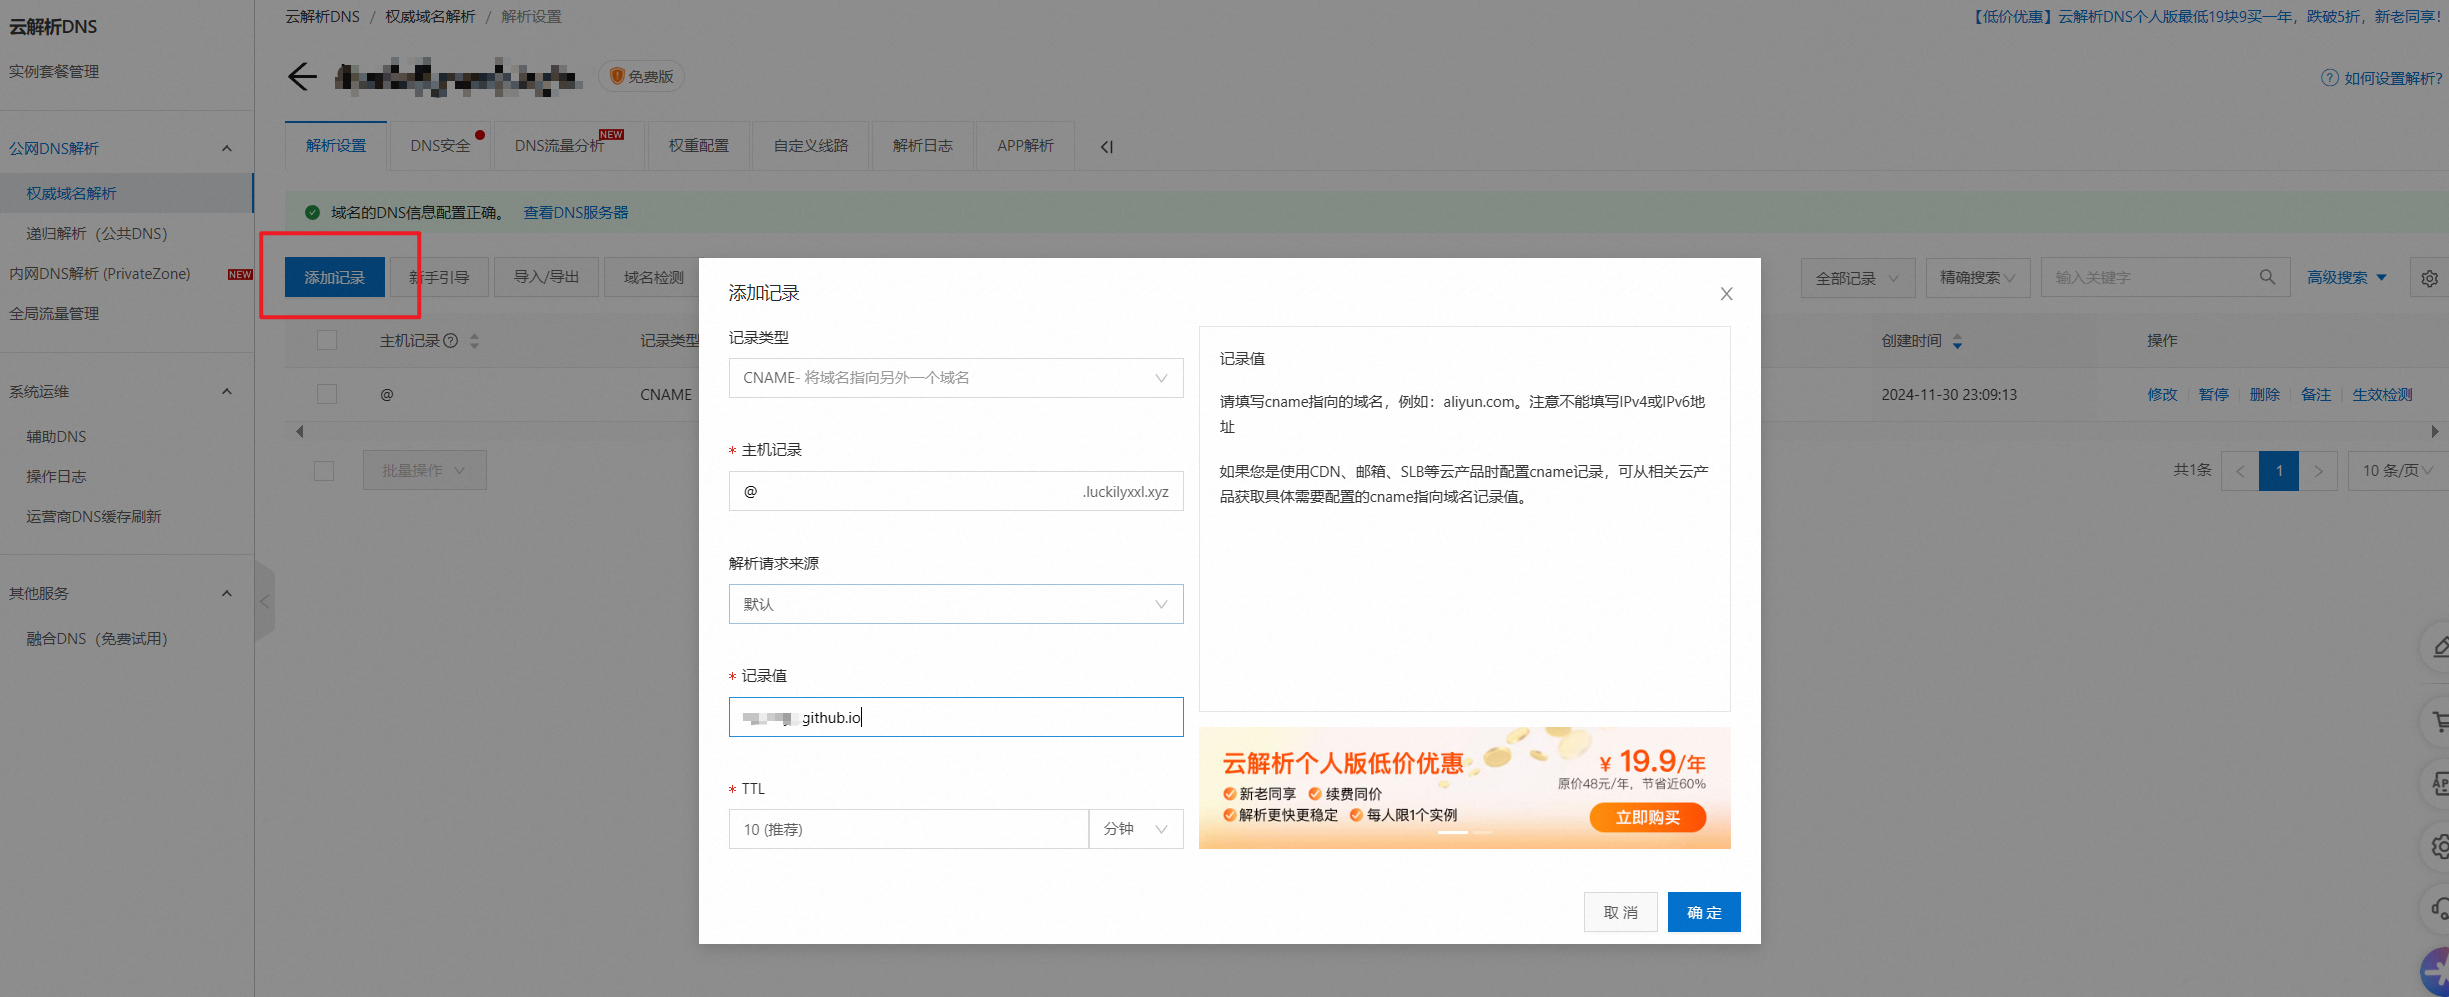Click the back arrow beside the domain name
This screenshot has height=997, width=2449.
tap(302, 77)
